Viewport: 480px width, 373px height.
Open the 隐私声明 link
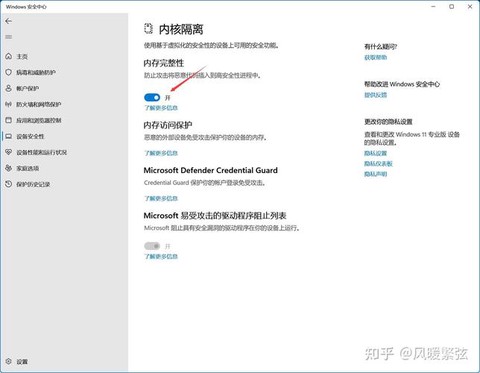376,174
